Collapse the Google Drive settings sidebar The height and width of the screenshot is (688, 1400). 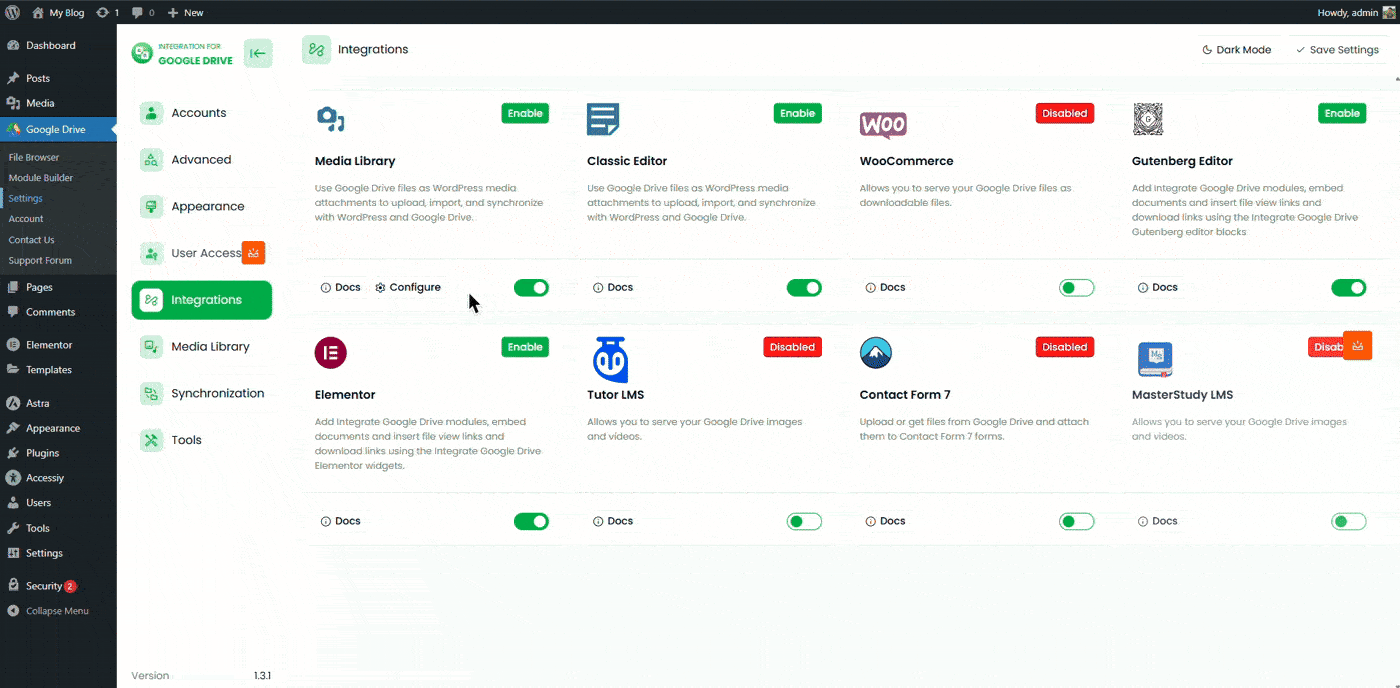pos(258,52)
